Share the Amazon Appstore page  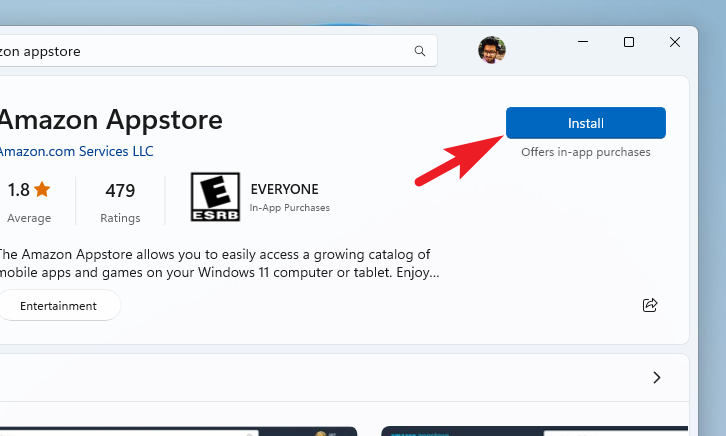tap(650, 305)
